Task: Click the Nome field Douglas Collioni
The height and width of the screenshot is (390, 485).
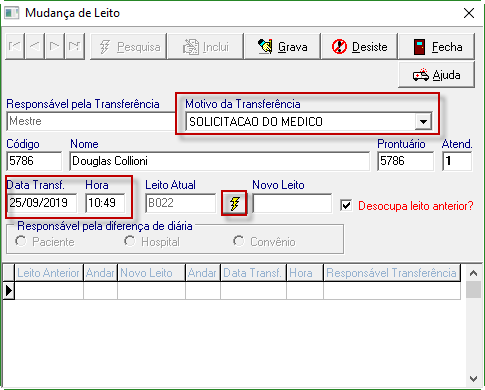Action: [x=220, y=161]
